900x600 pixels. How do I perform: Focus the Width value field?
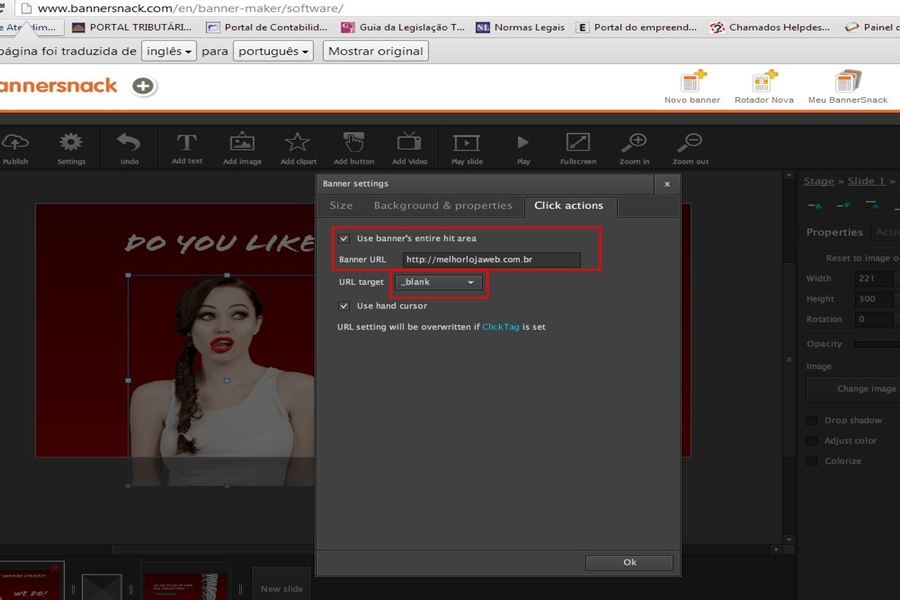click(x=876, y=278)
